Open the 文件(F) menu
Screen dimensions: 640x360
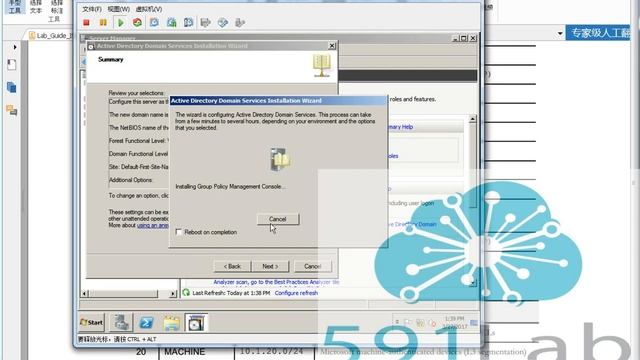click(91, 9)
